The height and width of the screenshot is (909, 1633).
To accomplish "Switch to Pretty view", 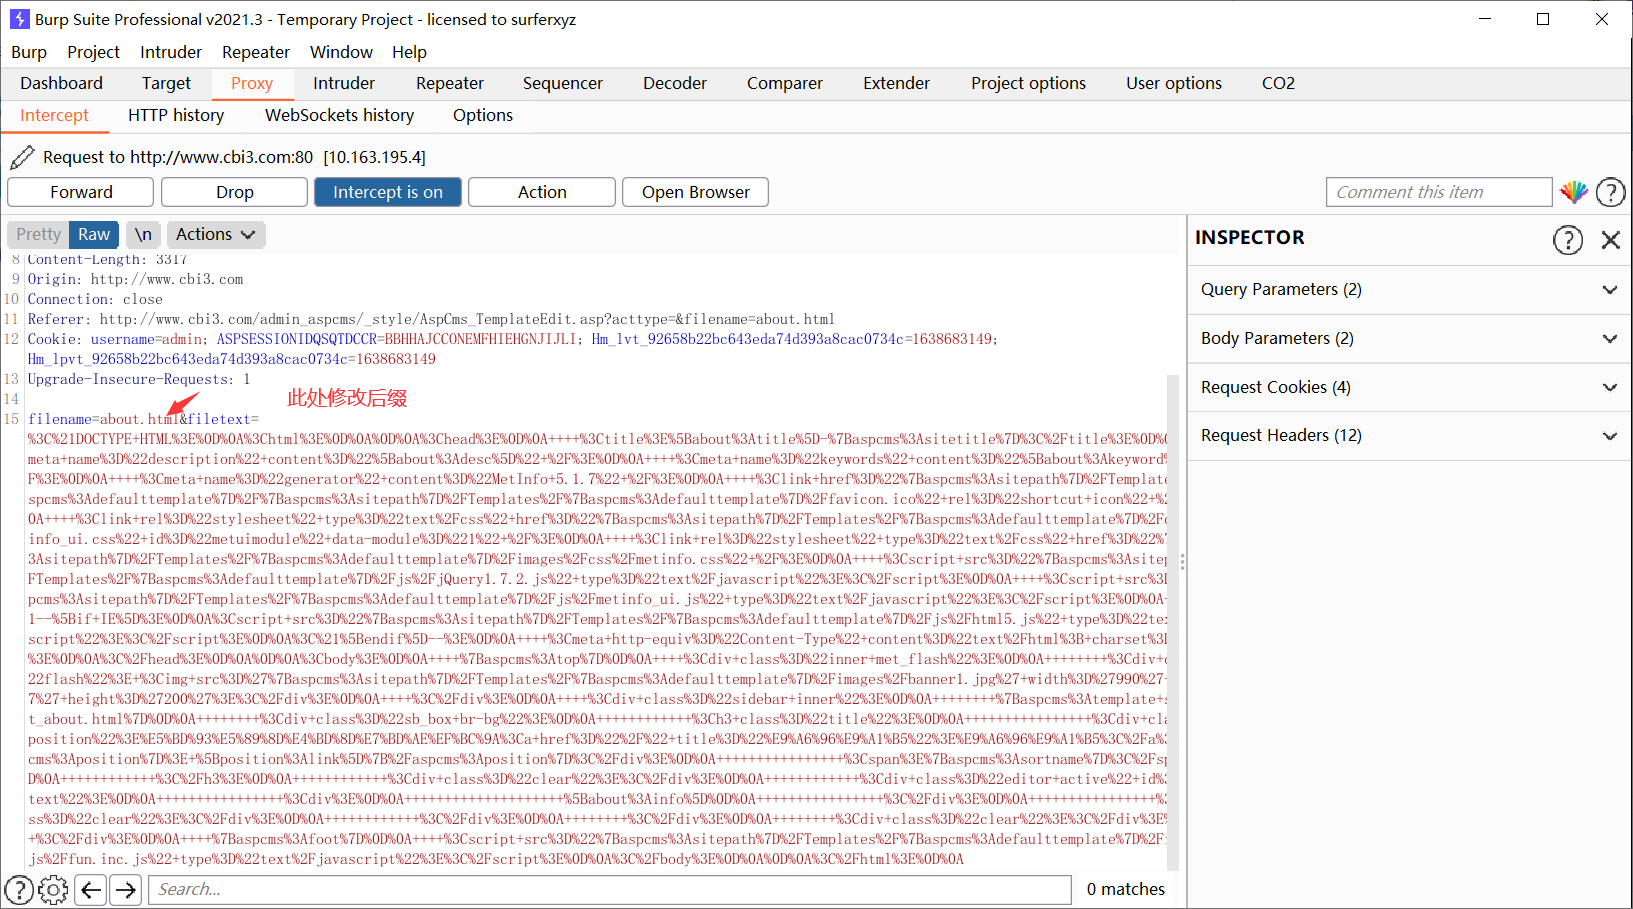I will coord(38,234).
